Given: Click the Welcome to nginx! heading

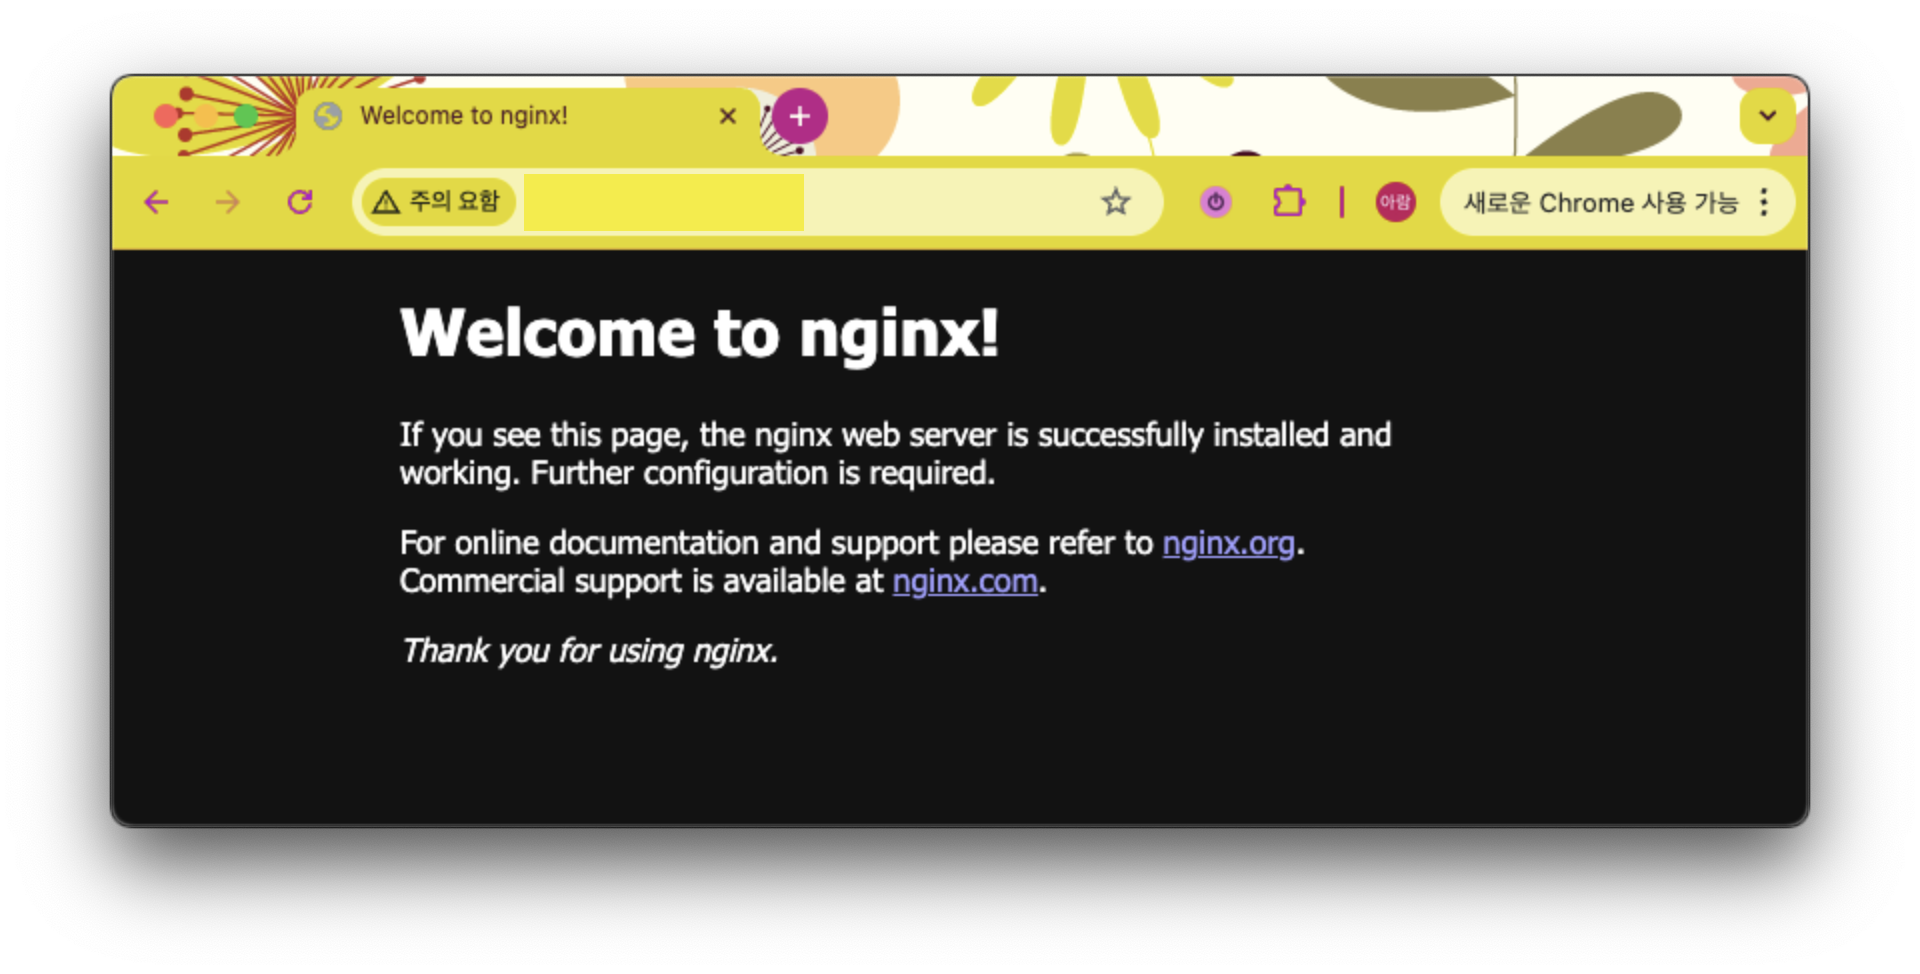Looking at the screenshot, I should tap(699, 333).
